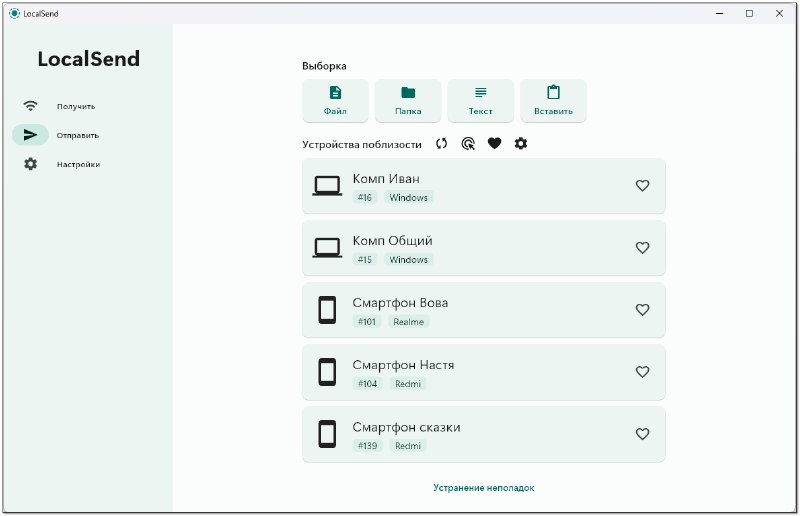
Task: Open send mode gear next to devices
Action: point(520,144)
